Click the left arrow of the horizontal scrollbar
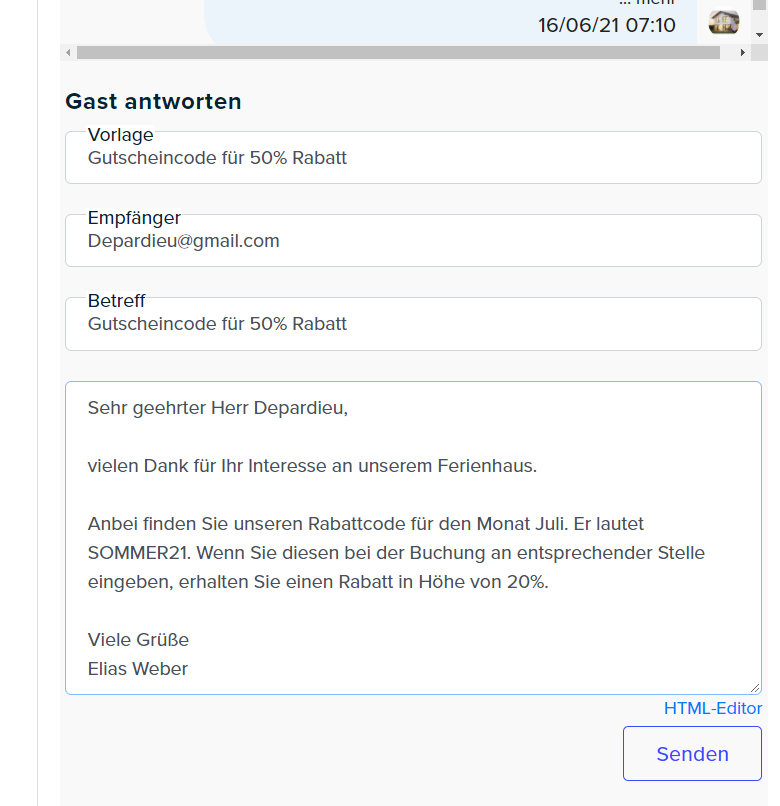 click(x=68, y=52)
